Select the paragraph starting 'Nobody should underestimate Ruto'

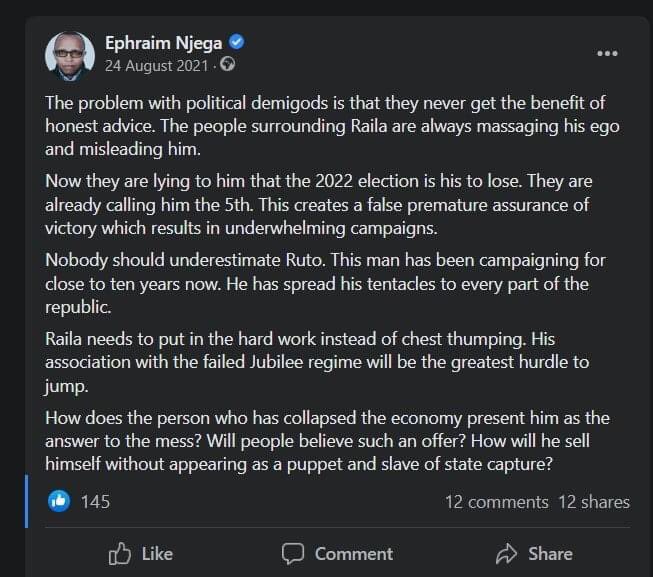coord(325,284)
